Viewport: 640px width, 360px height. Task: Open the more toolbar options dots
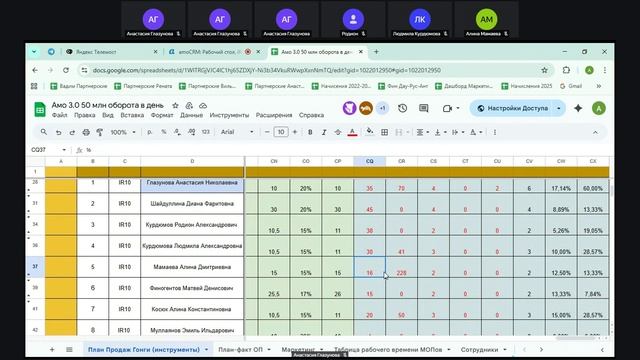click(495, 132)
